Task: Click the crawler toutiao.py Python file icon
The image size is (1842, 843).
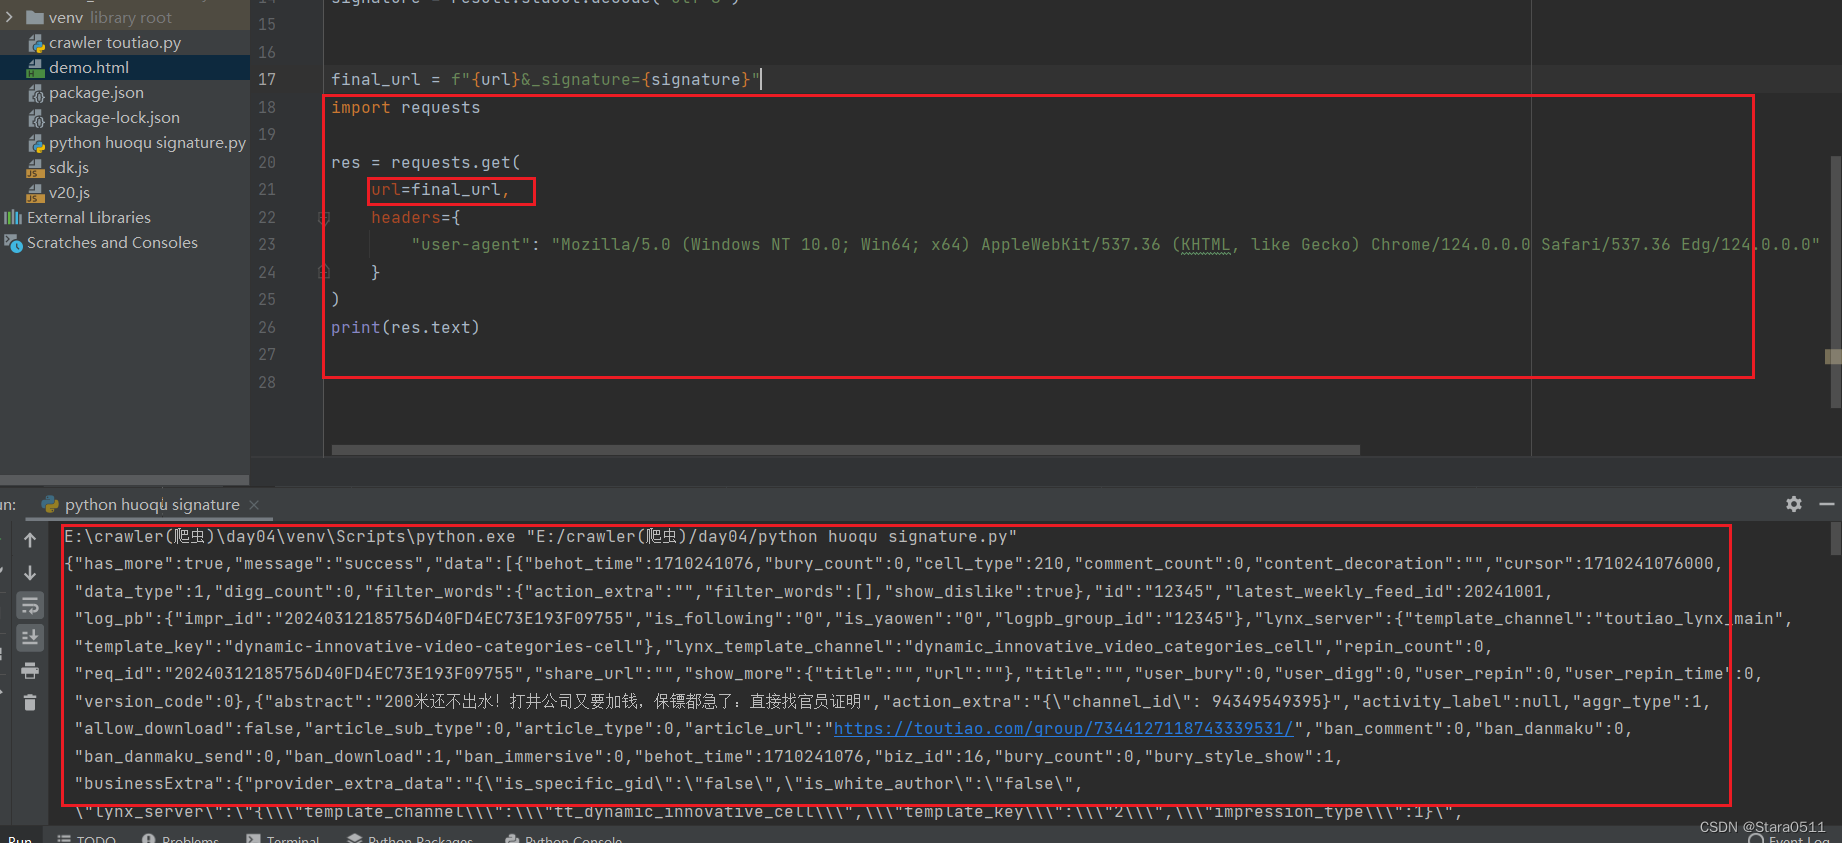Action: coord(36,43)
